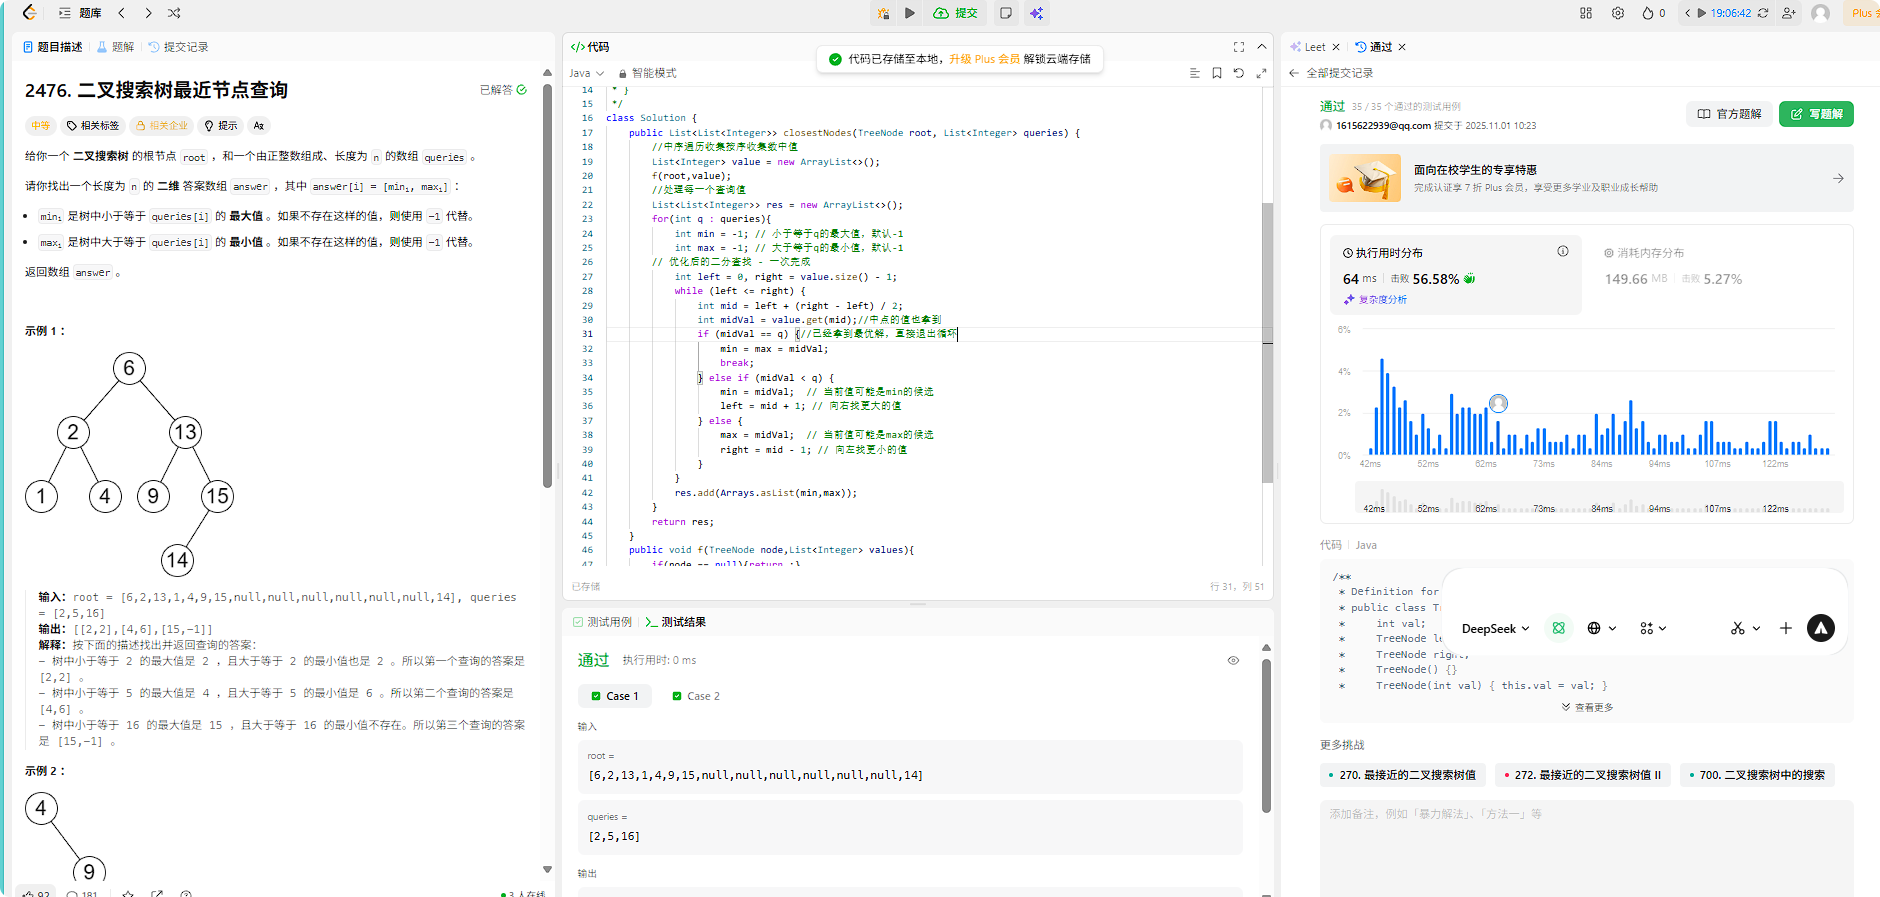Select 消耗内存分布 memory distribution

tap(1644, 253)
